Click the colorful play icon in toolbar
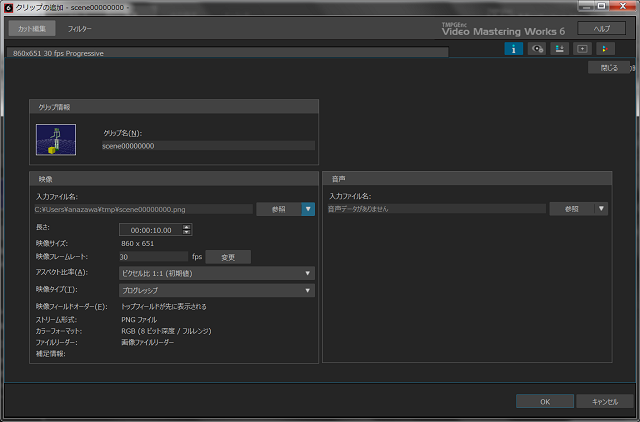 tap(605, 48)
